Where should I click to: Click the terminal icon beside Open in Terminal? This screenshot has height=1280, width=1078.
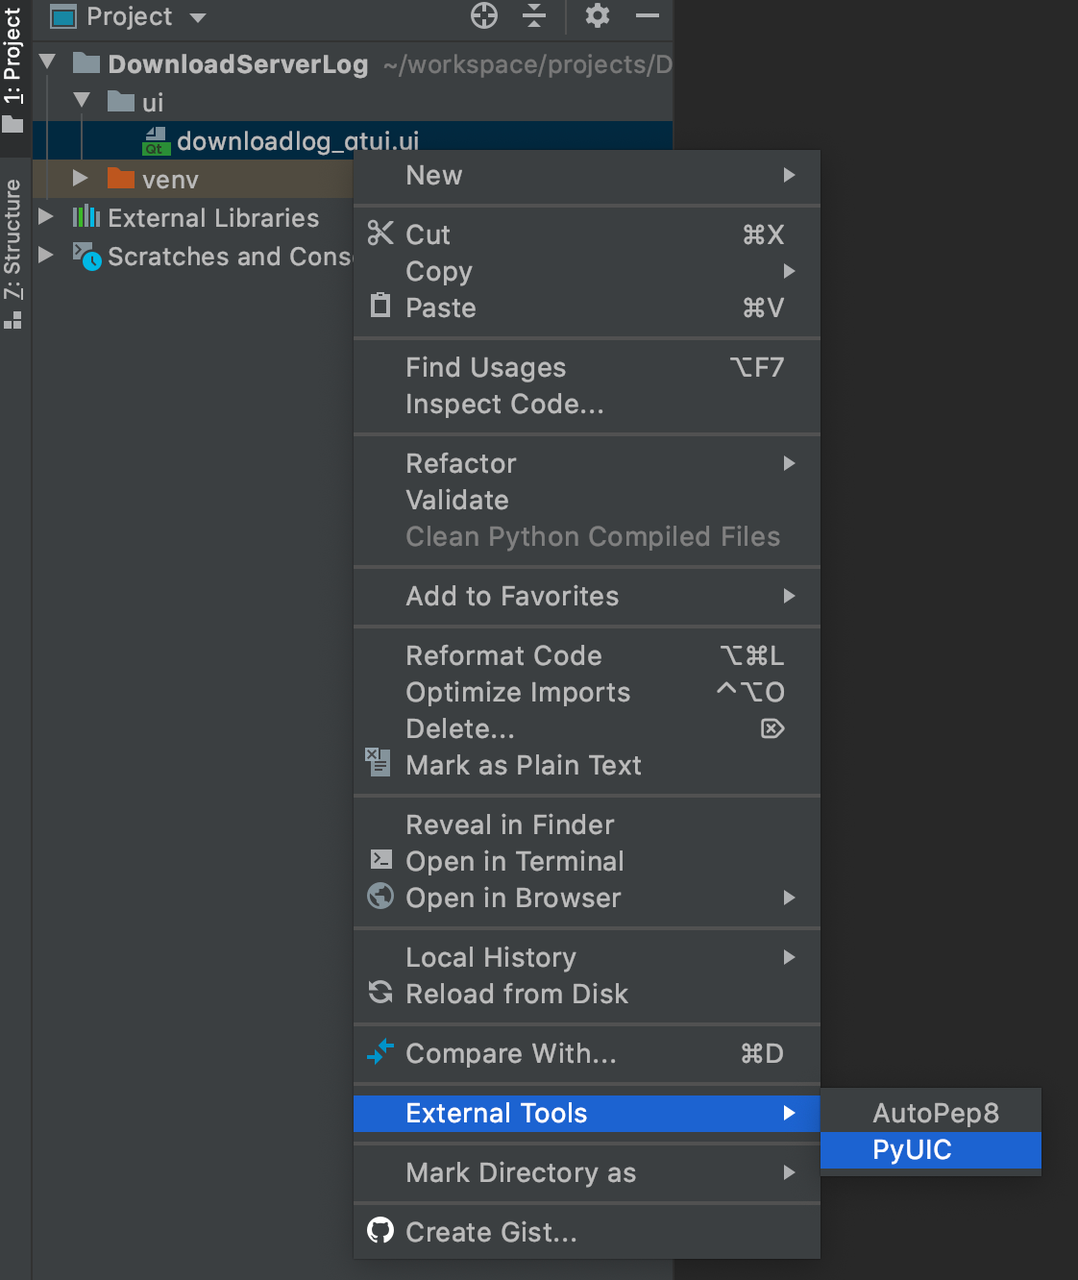(381, 859)
